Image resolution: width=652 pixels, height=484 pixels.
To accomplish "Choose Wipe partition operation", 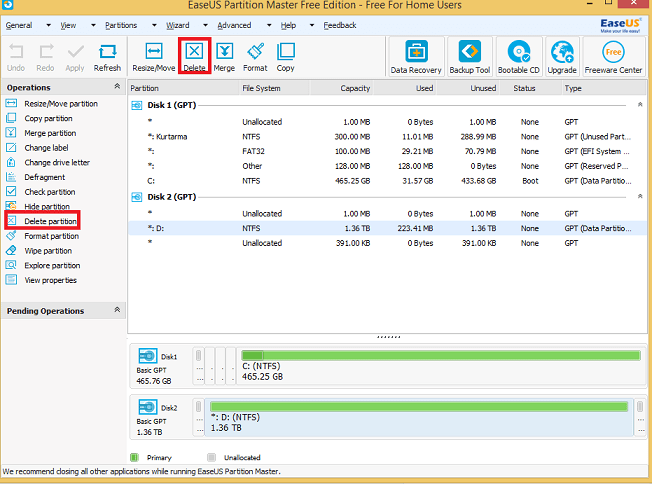I will [x=39, y=251].
